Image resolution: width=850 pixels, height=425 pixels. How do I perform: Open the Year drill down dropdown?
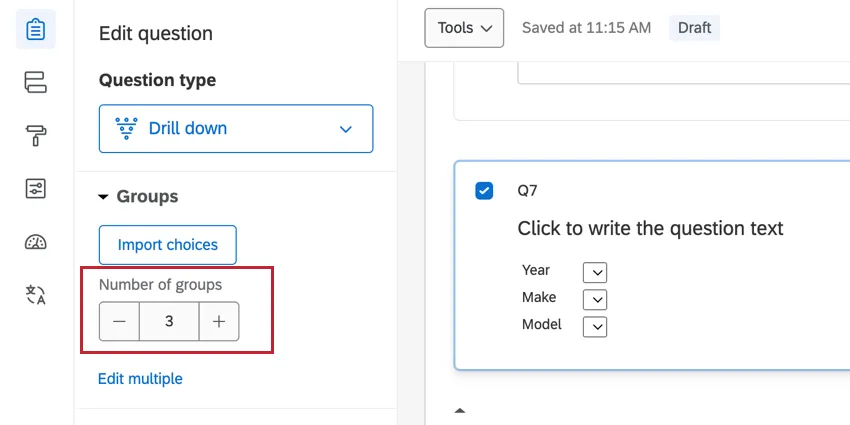click(595, 272)
